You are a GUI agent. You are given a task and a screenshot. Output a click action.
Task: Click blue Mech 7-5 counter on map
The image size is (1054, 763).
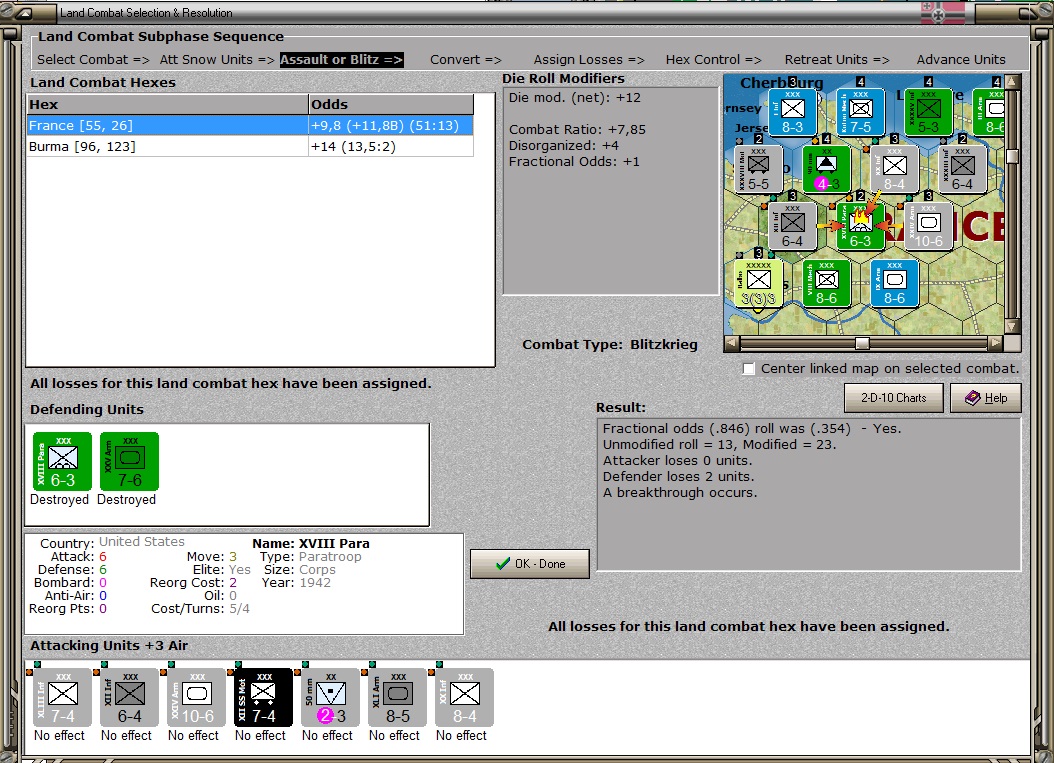(x=860, y=112)
